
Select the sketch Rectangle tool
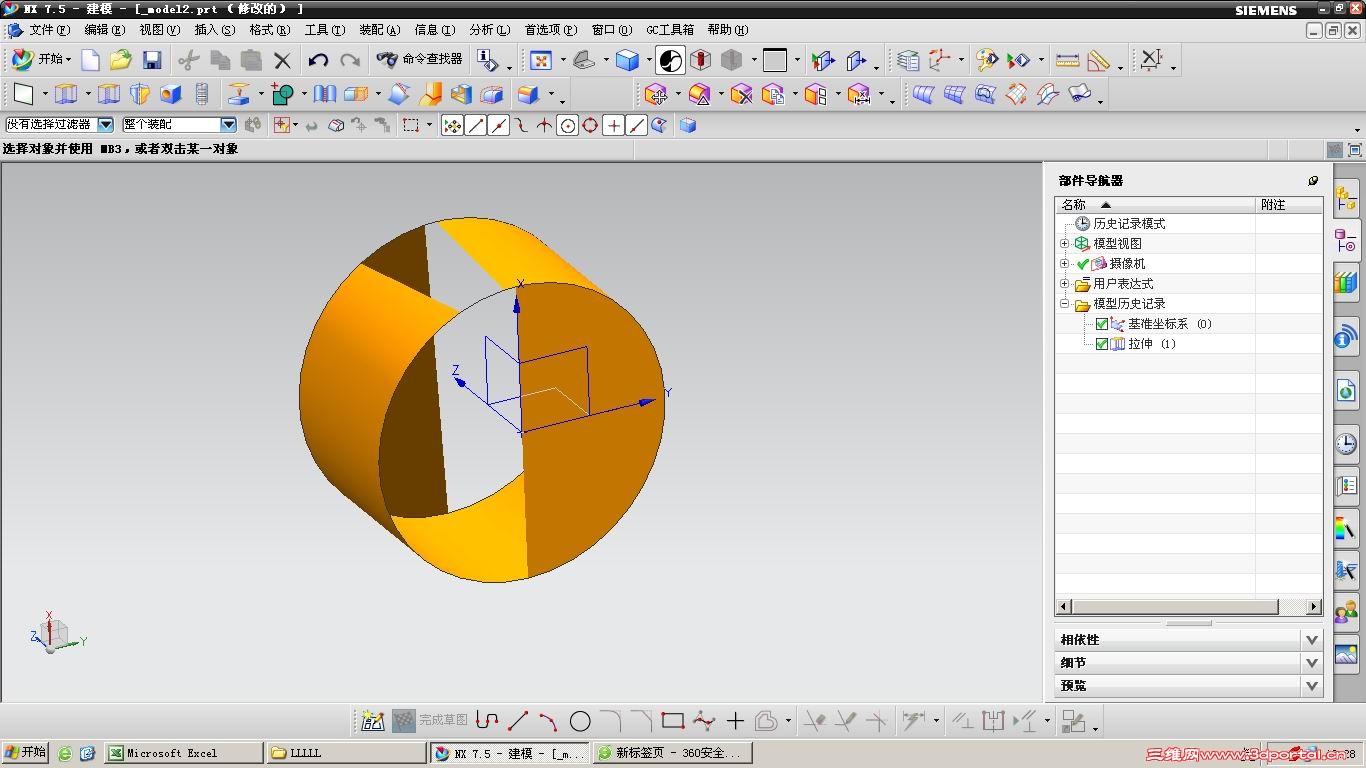[x=672, y=720]
